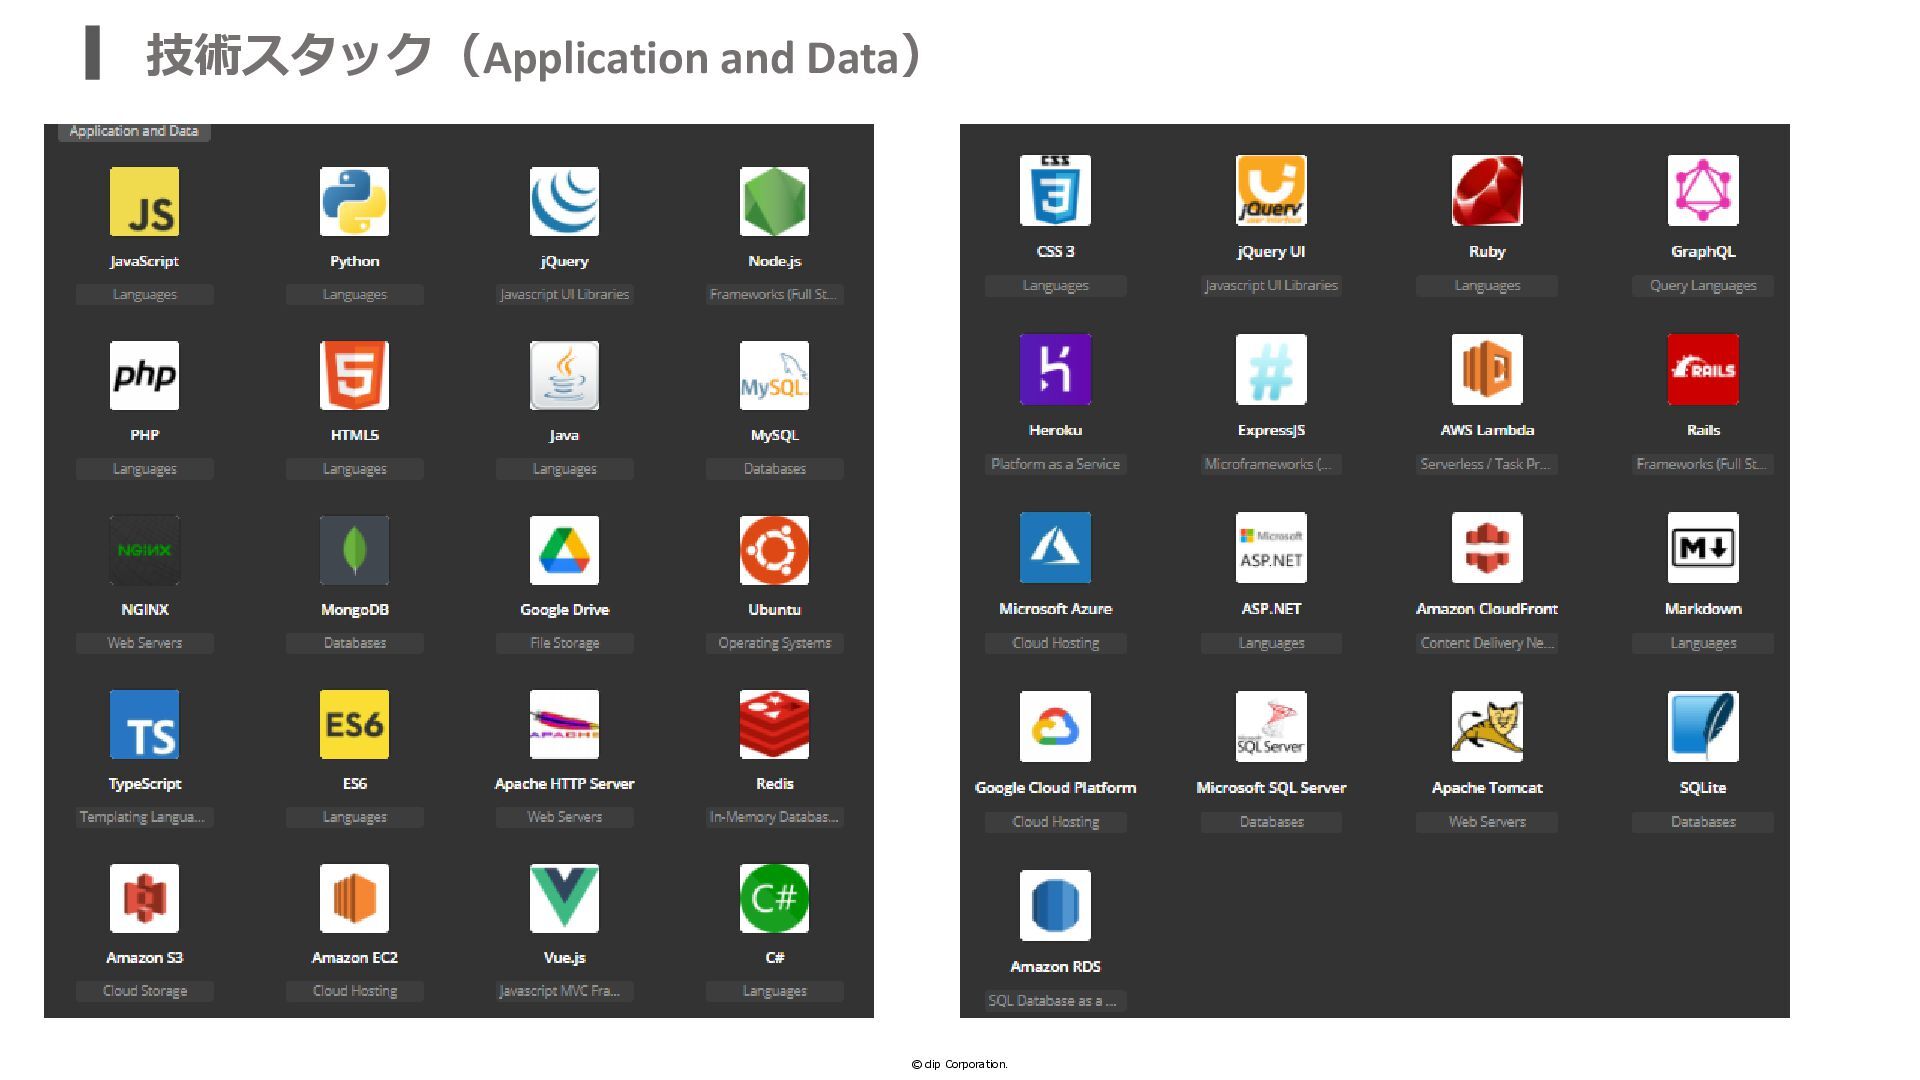Select Query Languages tag under GraphQL
1920x1080 pixels.
pyautogui.click(x=1703, y=285)
